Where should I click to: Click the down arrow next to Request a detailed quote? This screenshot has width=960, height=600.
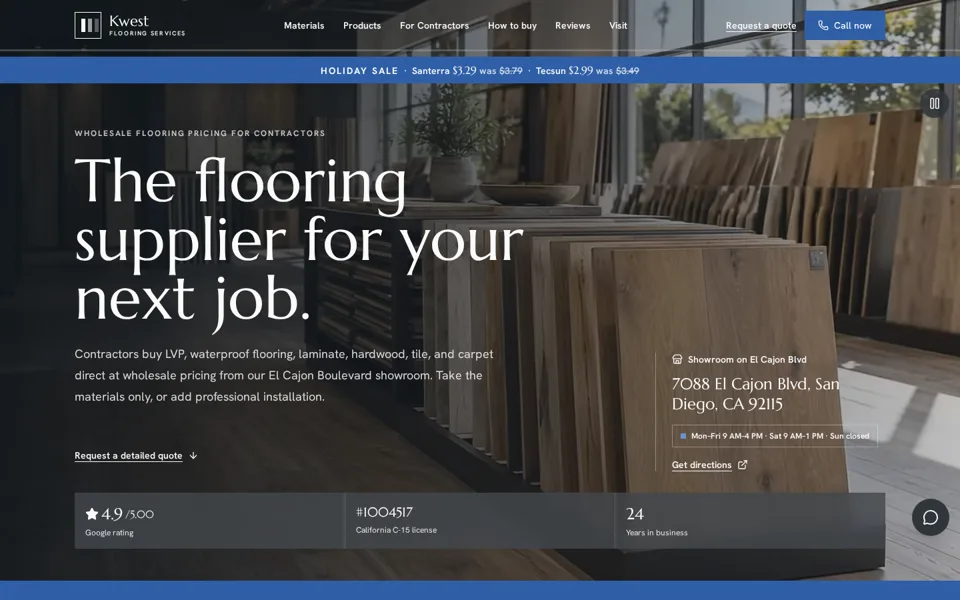[x=193, y=456]
